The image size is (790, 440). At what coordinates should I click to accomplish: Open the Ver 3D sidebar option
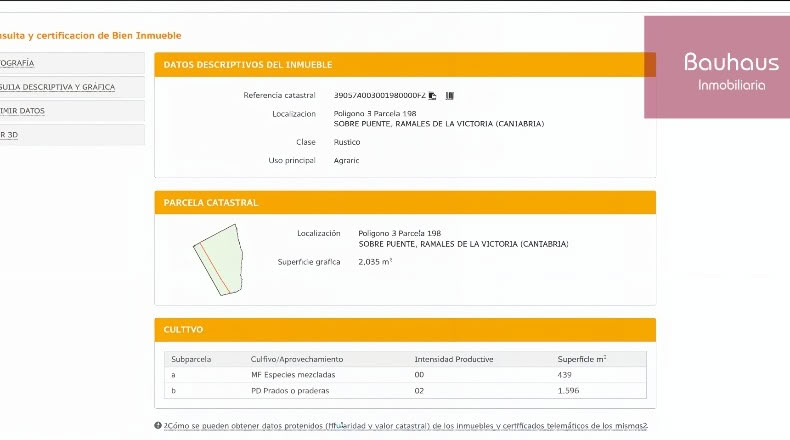[72, 135]
